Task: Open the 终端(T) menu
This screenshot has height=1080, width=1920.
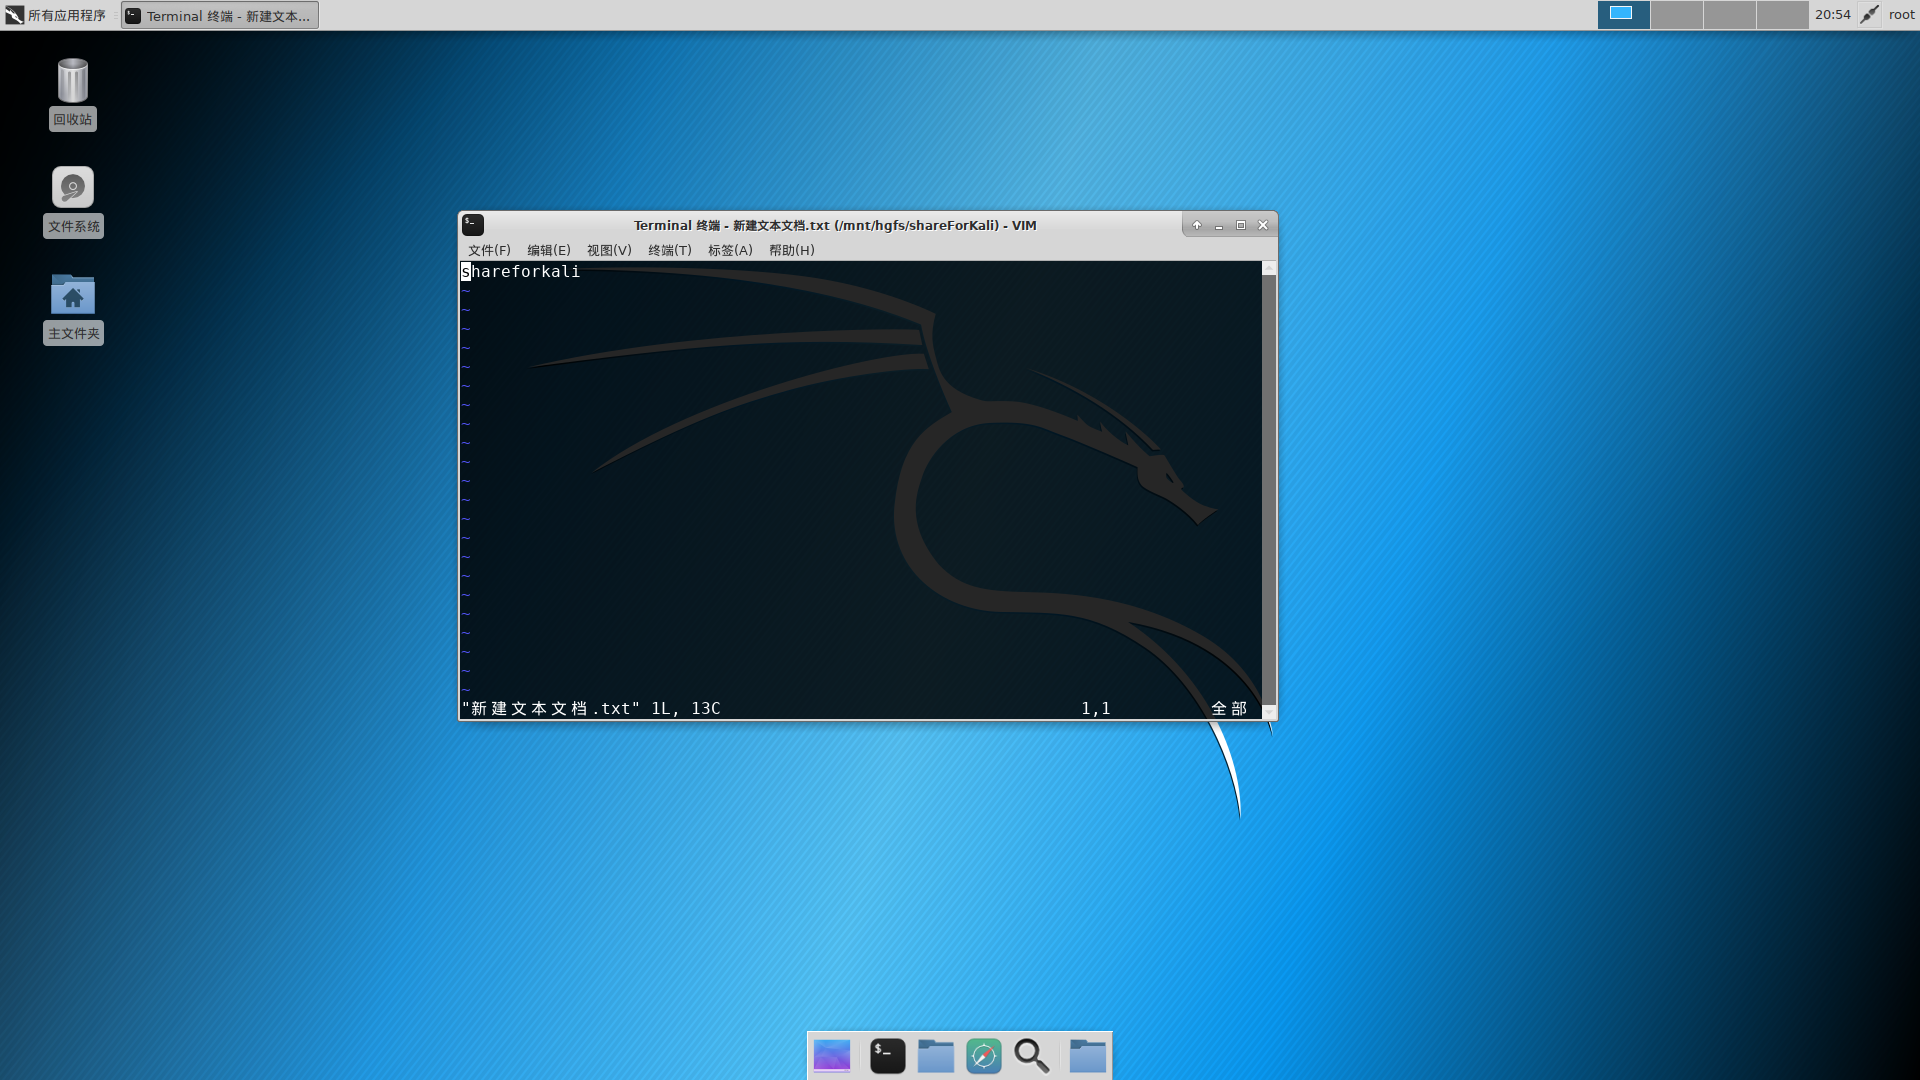Action: tap(669, 250)
